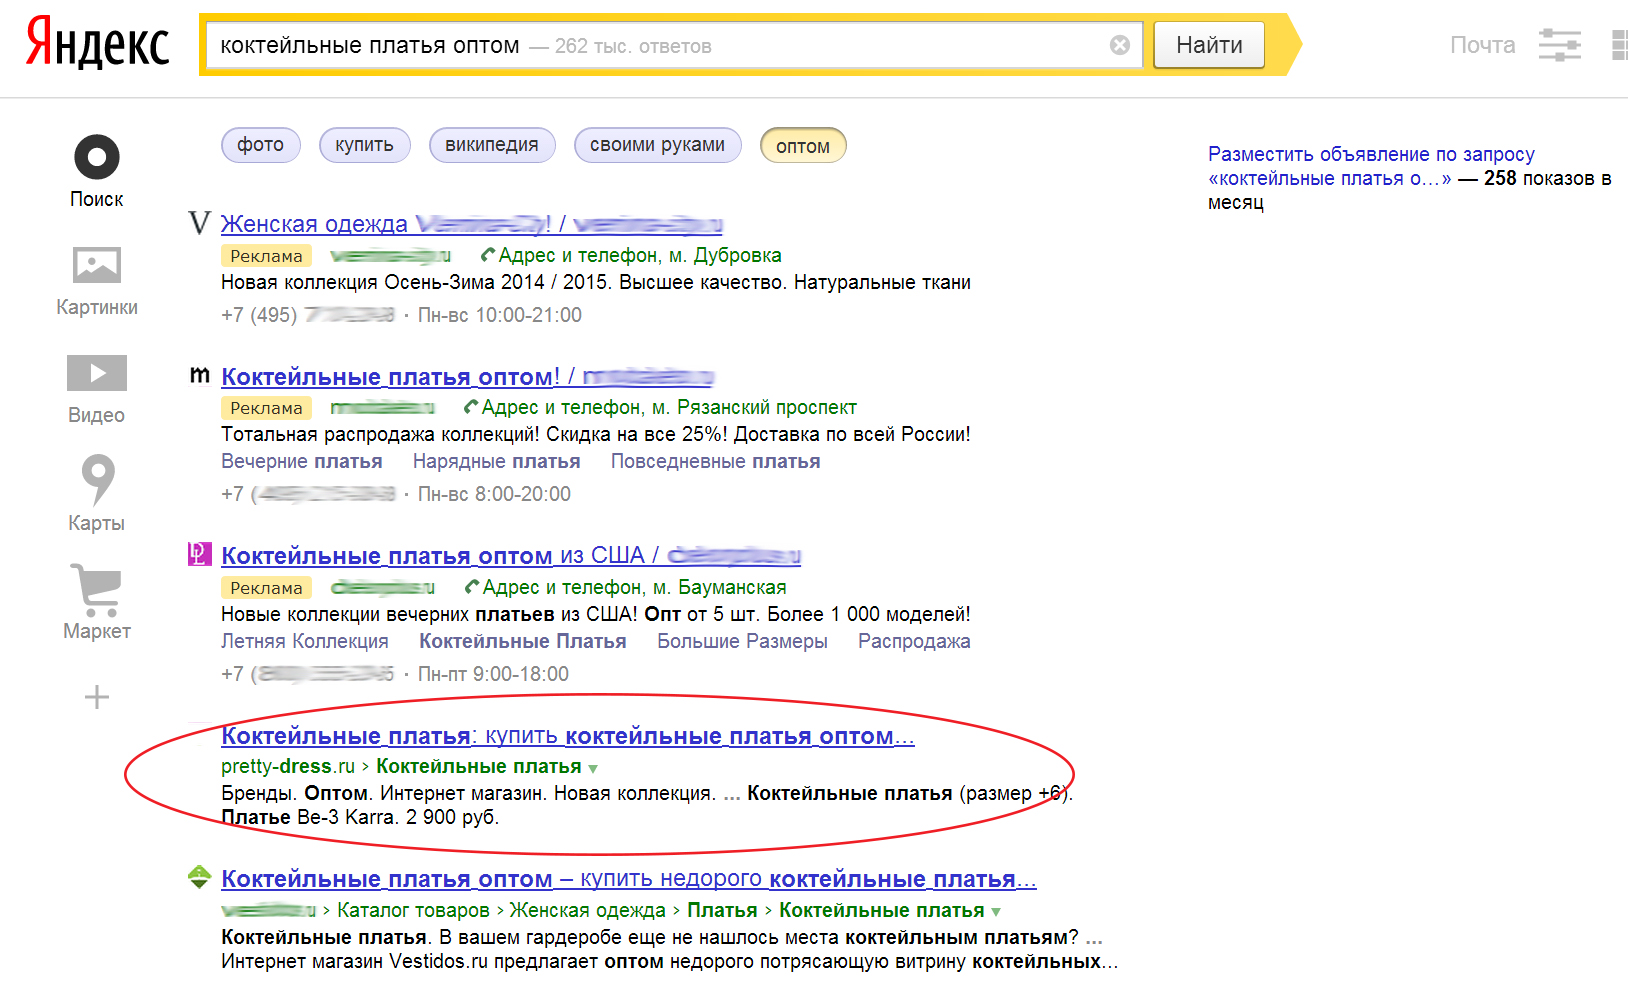Click Женская одежда breadcrumb in Vestidos result
The image size is (1628, 992).
tap(587, 910)
